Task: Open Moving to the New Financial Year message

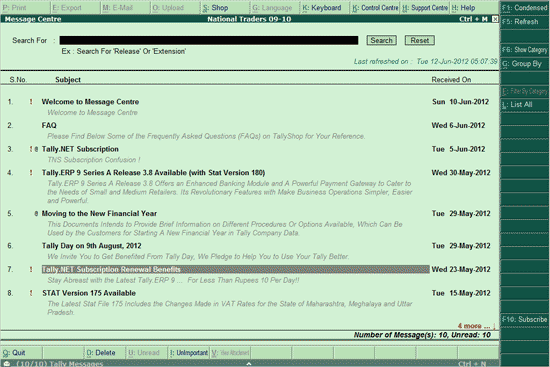Action: pyautogui.click(x=99, y=213)
